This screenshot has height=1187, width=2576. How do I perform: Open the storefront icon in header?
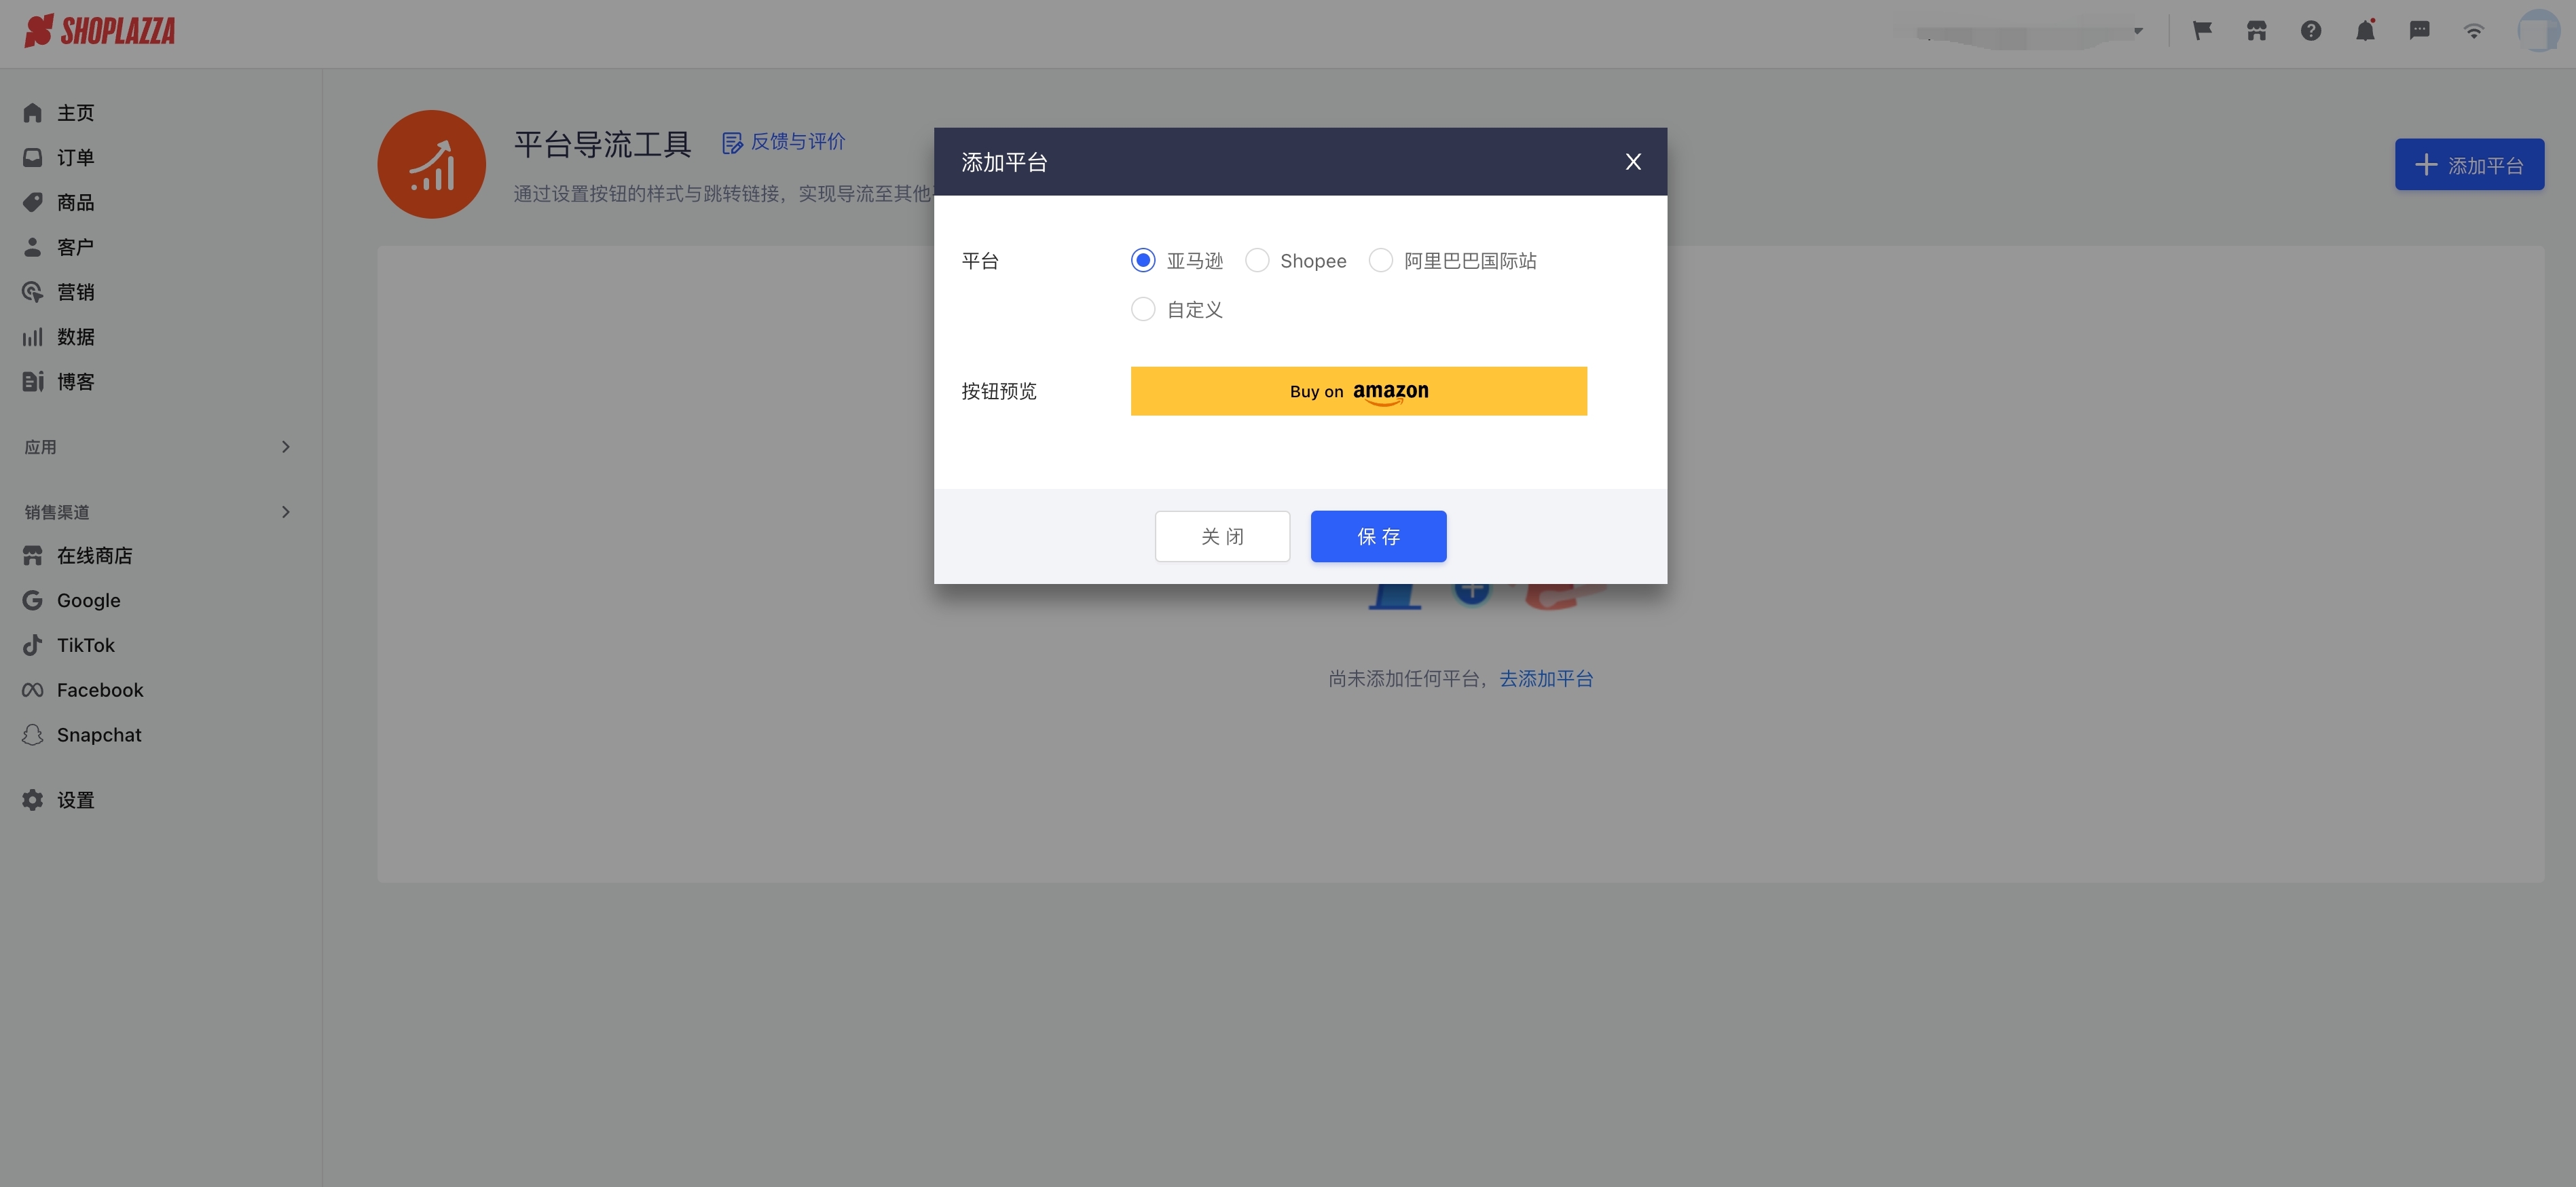click(2256, 31)
